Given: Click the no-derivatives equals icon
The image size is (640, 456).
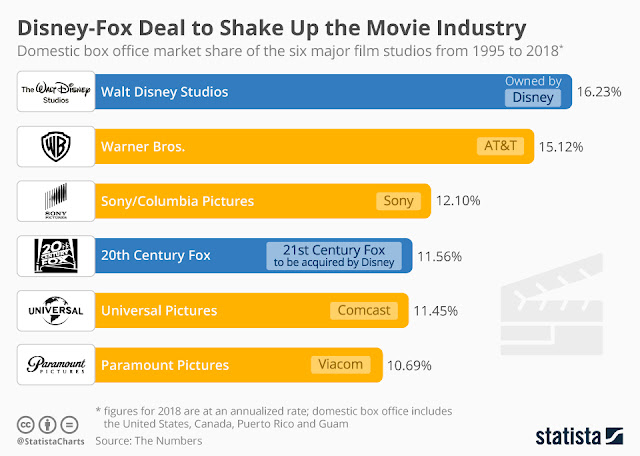Looking at the screenshot, I should pyautogui.click(x=69, y=425).
